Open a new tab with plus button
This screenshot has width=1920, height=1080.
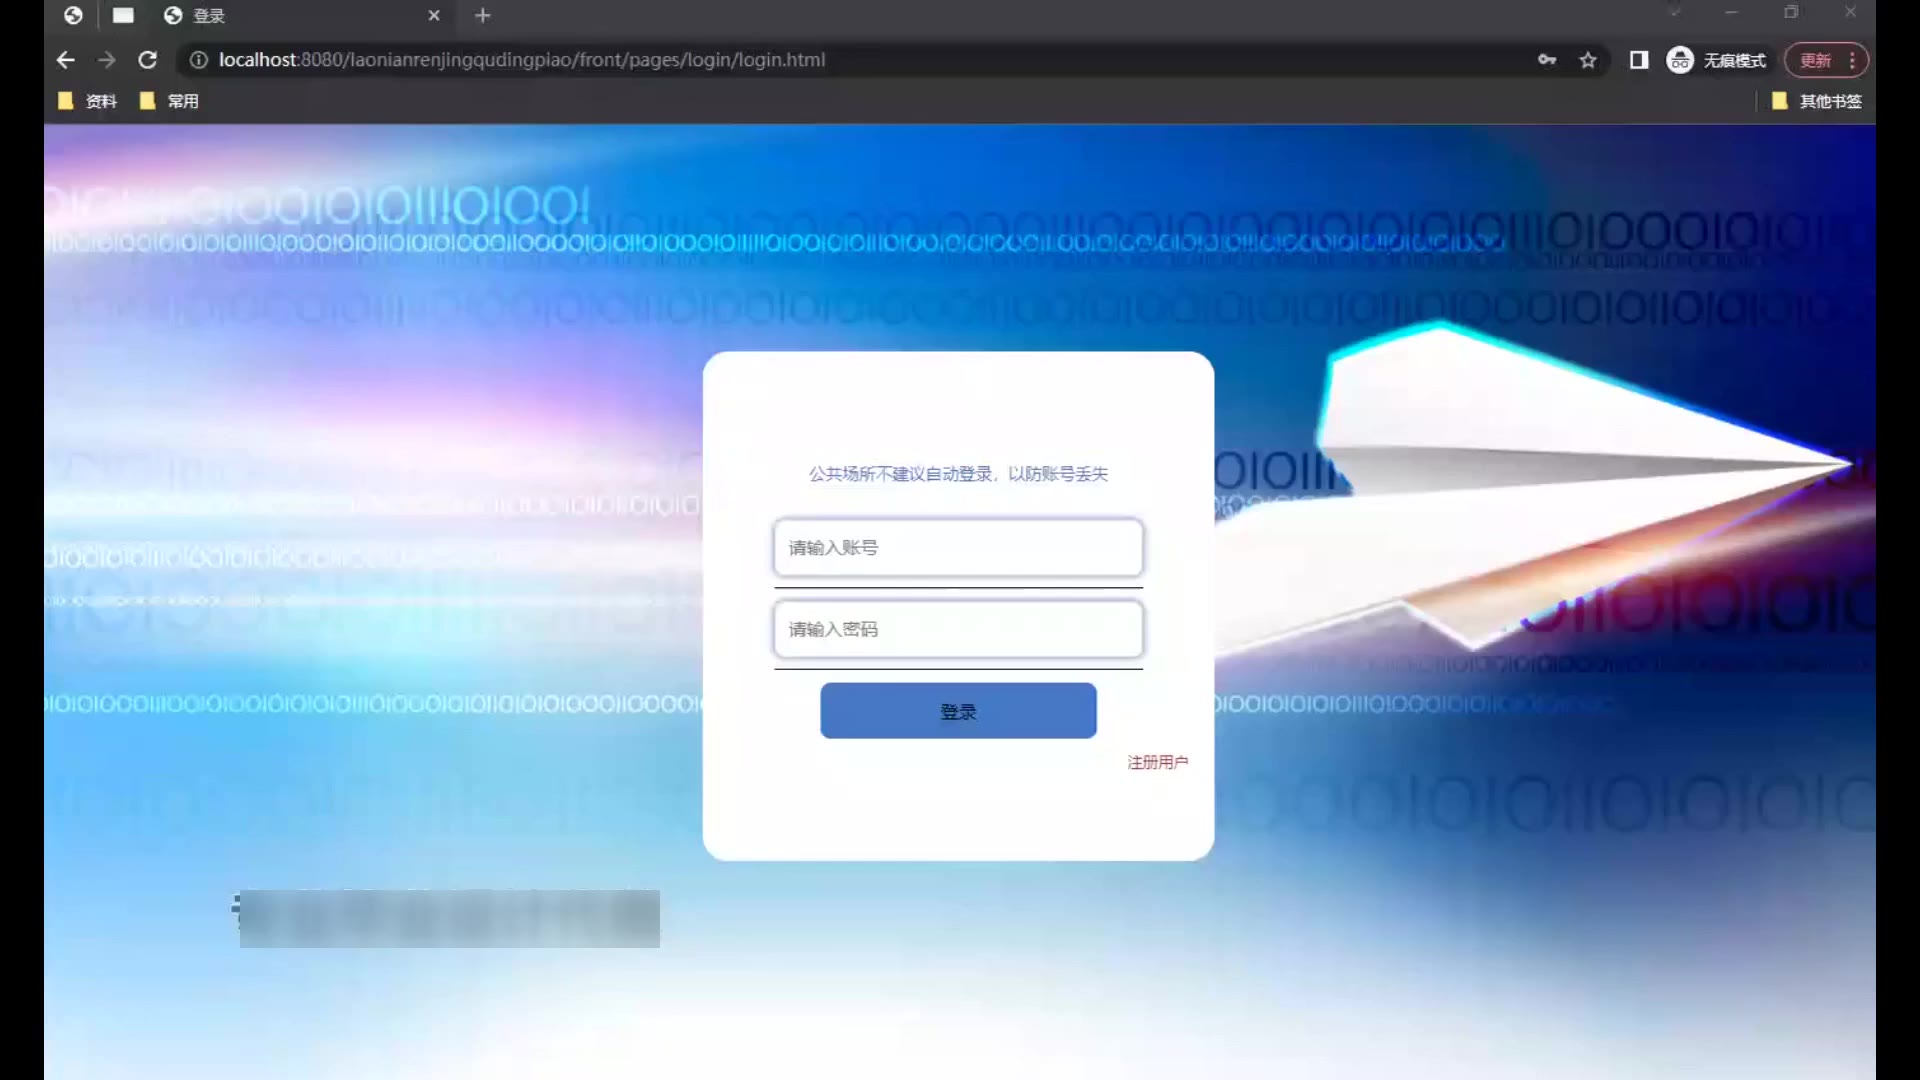(x=483, y=15)
